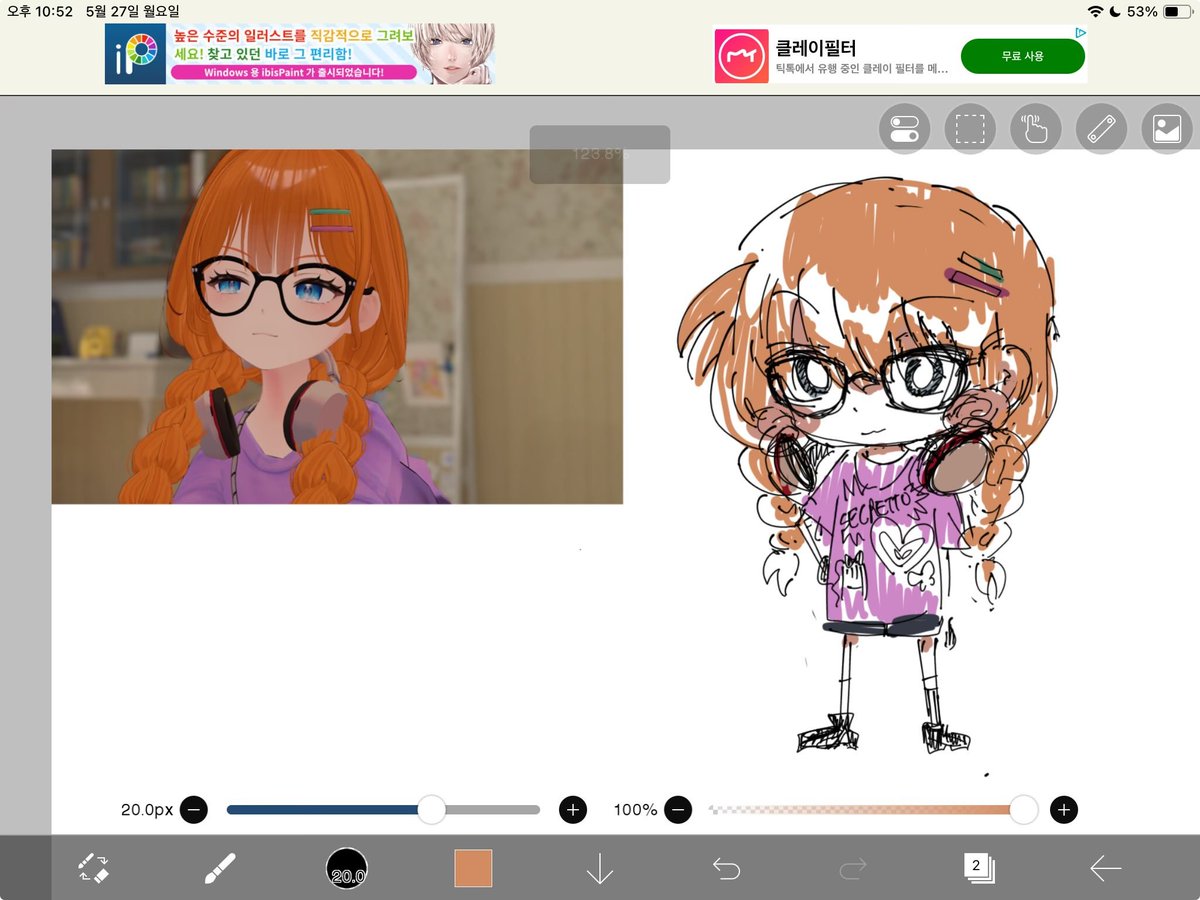Open the ruler tool
The height and width of the screenshot is (900, 1200).
pyautogui.click(x=1101, y=129)
